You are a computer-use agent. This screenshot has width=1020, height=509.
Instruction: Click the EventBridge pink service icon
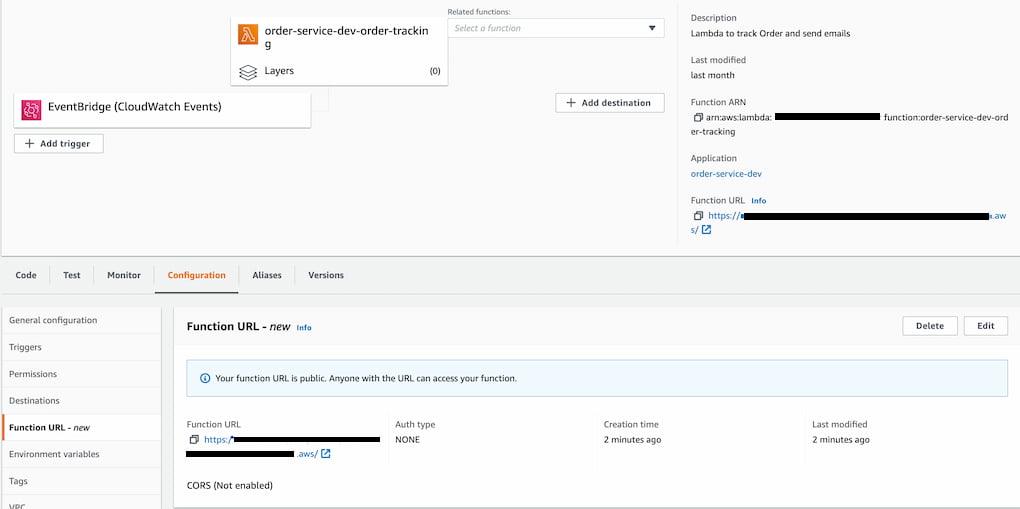(x=31, y=109)
